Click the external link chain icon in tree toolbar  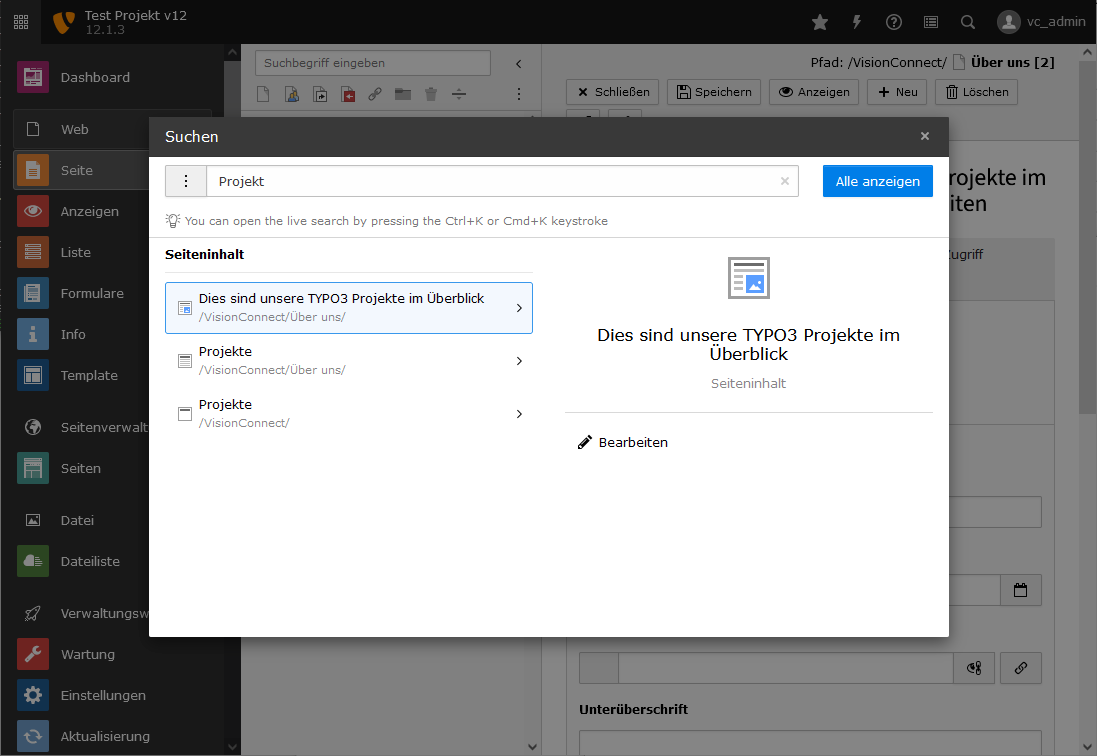375,94
